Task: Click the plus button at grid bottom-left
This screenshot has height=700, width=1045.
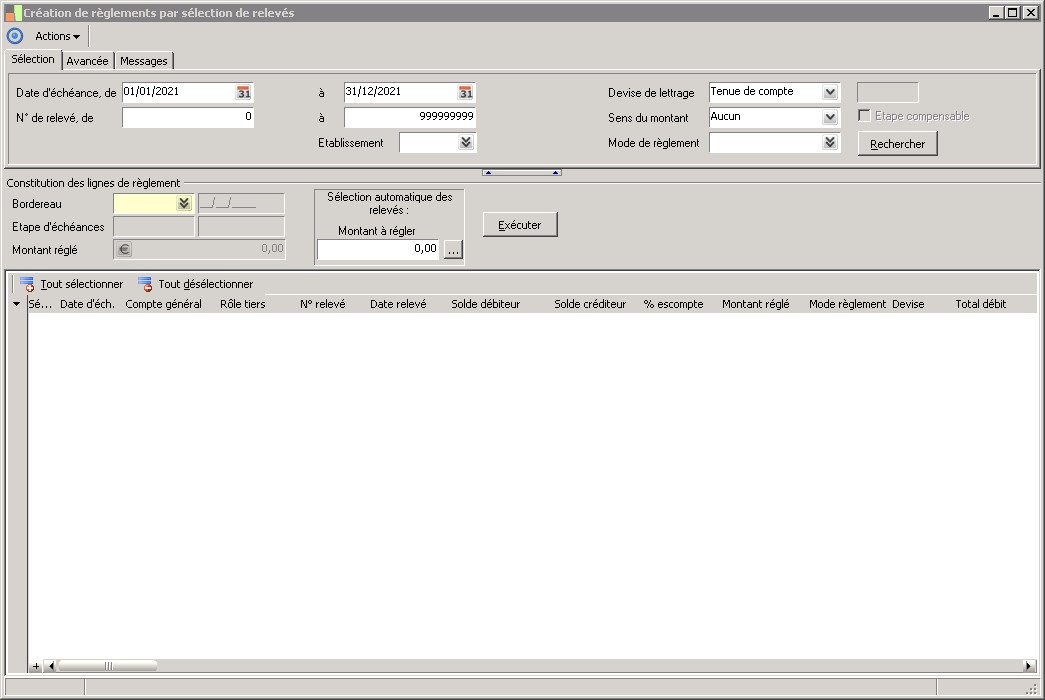Action: point(36,666)
